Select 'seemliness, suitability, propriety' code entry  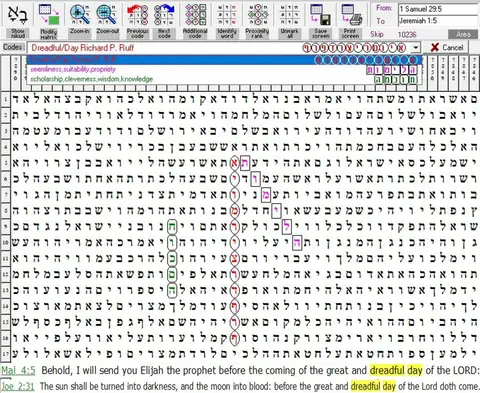point(224,70)
